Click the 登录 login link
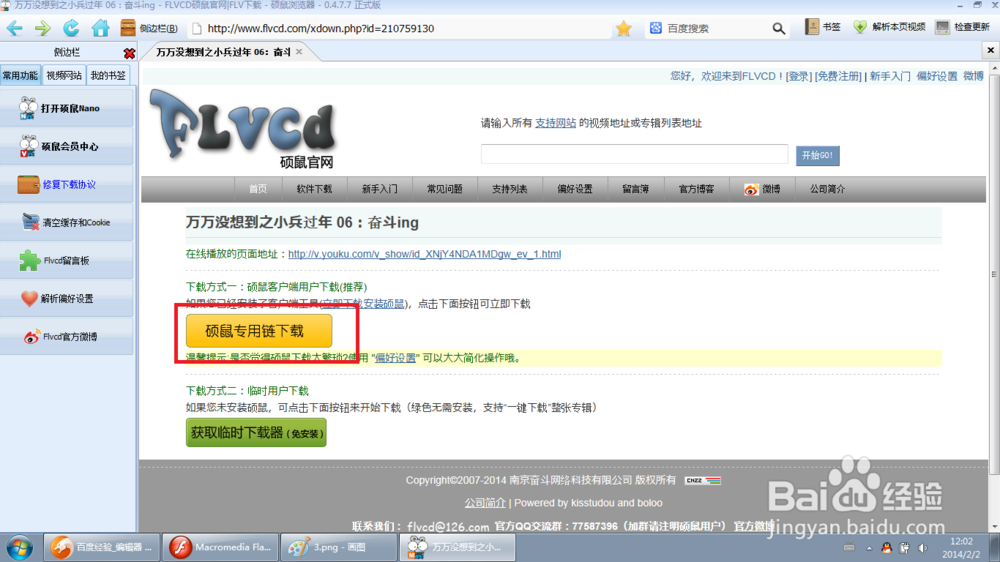 tap(798, 76)
